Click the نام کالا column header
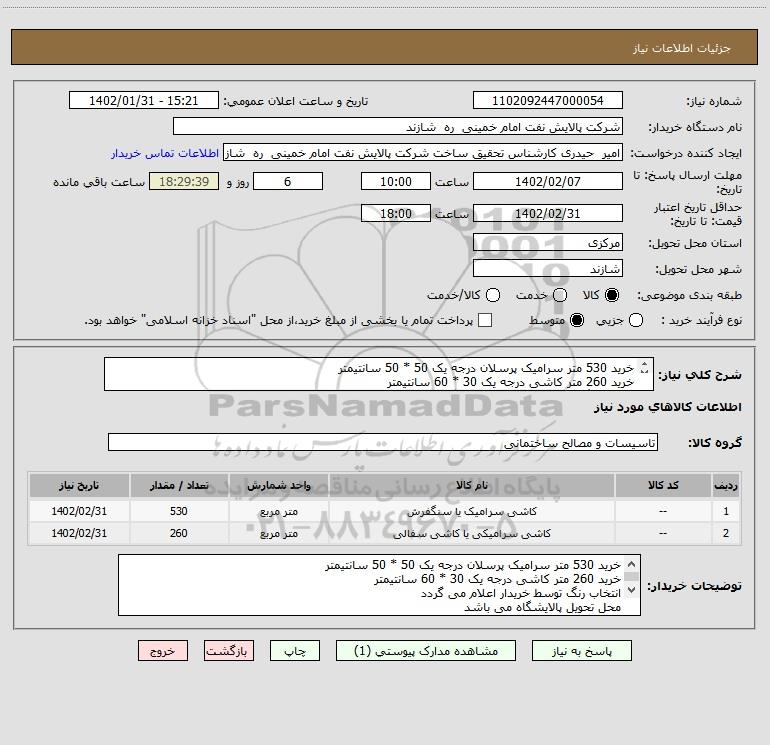The width and height of the screenshot is (770, 745). pyautogui.click(x=471, y=485)
